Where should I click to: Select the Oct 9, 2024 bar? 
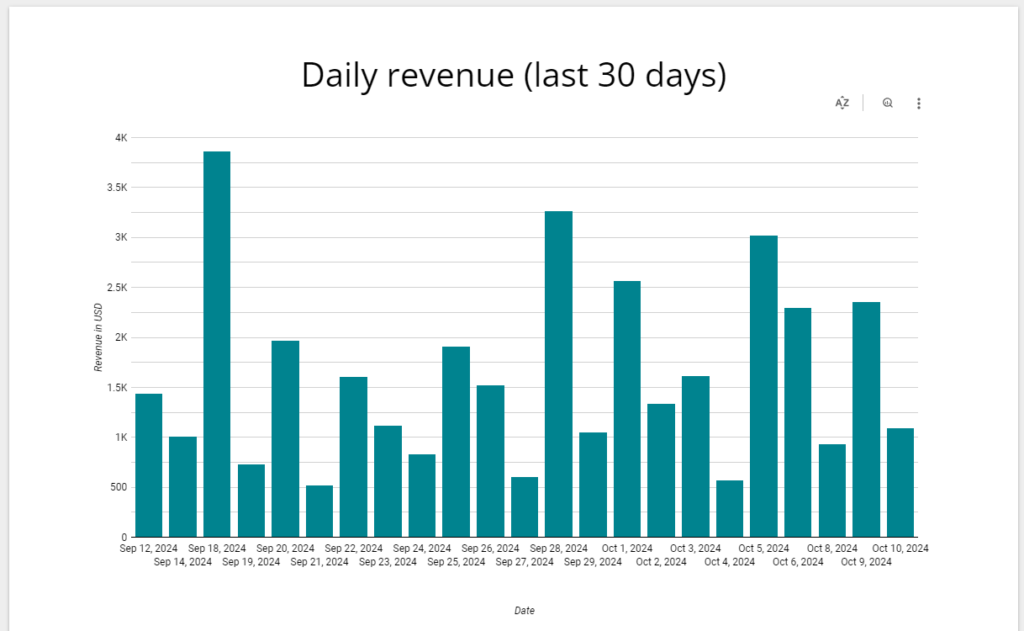866,419
